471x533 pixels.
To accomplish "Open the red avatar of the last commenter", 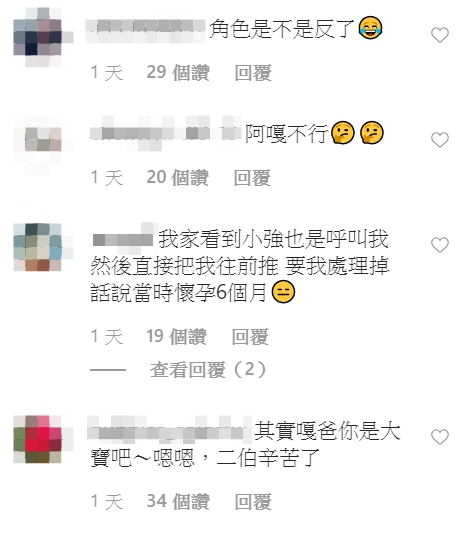I will [37, 439].
